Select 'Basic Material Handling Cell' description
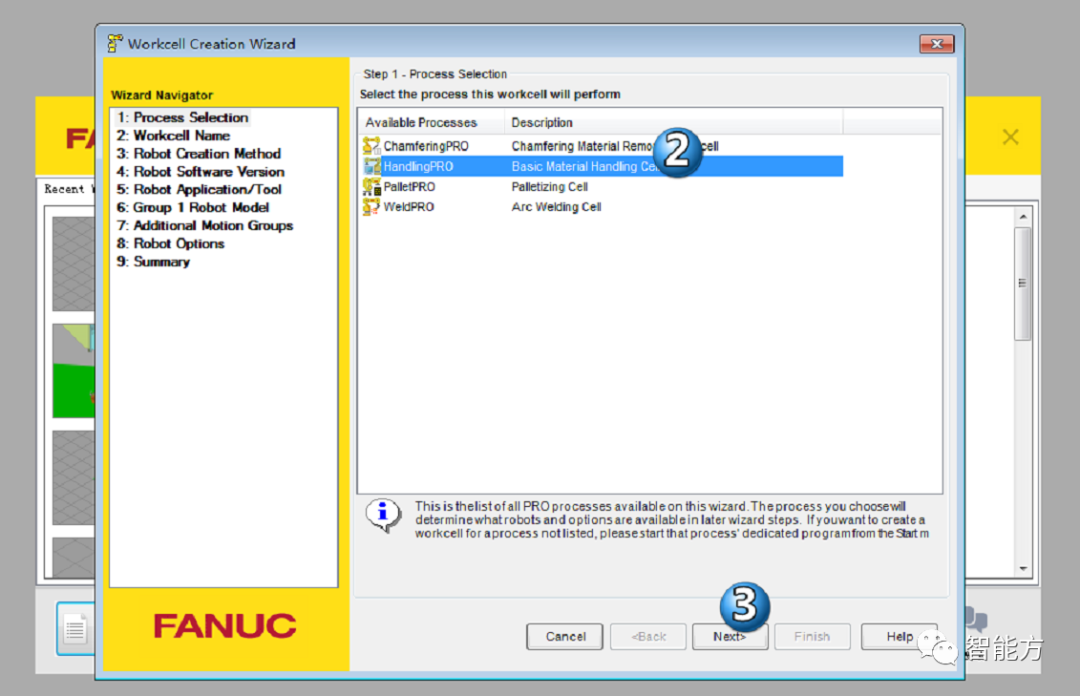Image resolution: width=1080 pixels, height=696 pixels. (x=585, y=166)
